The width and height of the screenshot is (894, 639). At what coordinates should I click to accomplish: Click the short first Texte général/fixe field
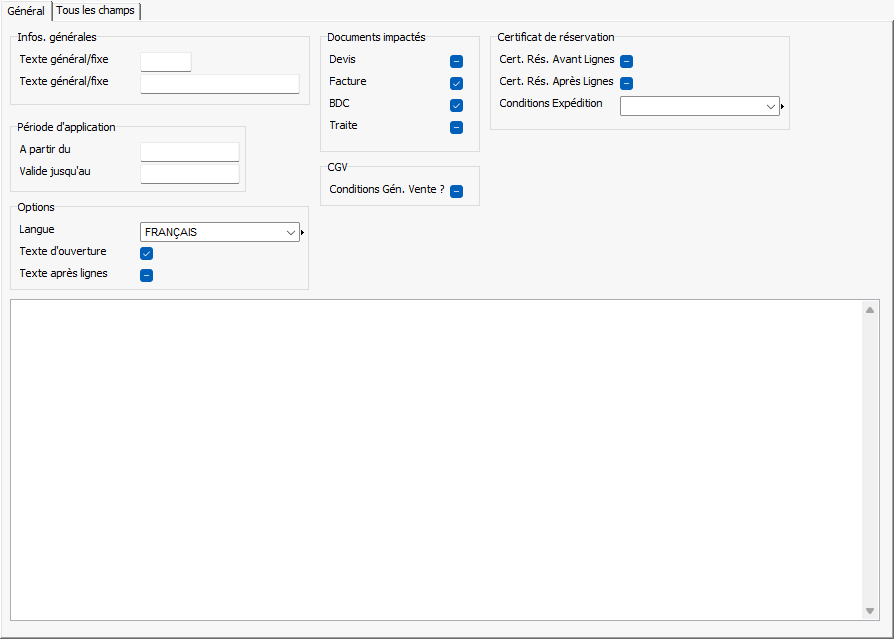coord(165,62)
